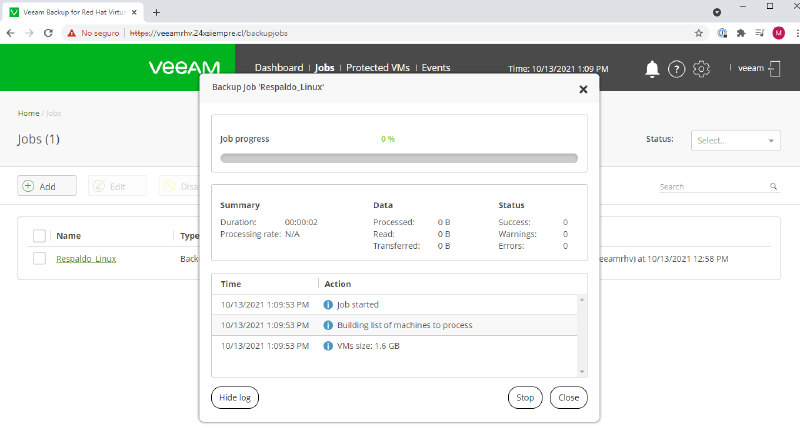Image resolution: width=800 pixels, height=430 pixels.
Task: Bookmark this page with the star icon
Action: [x=698, y=33]
